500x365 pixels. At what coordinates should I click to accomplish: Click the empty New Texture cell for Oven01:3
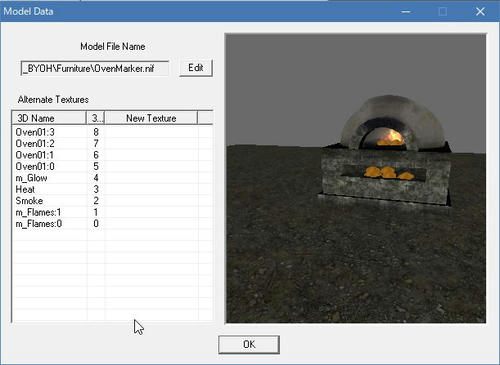151,132
